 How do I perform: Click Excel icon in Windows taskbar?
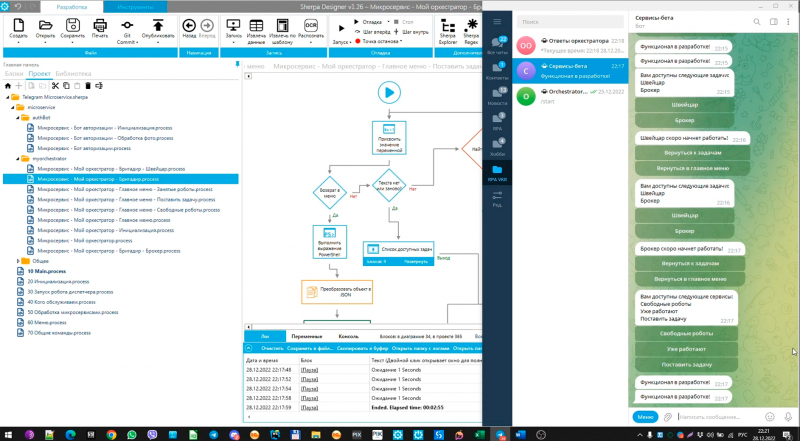tap(480, 434)
